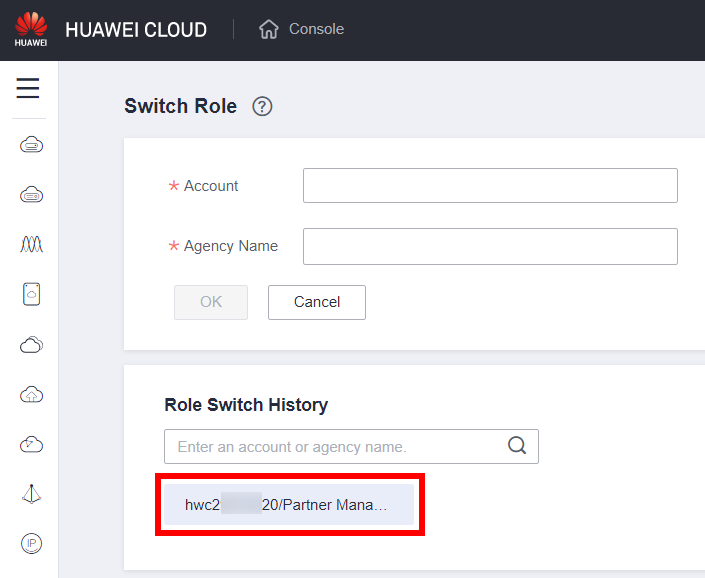Open the hamburger menu in sidebar
Viewport: 705px width, 578px height.
click(28, 89)
